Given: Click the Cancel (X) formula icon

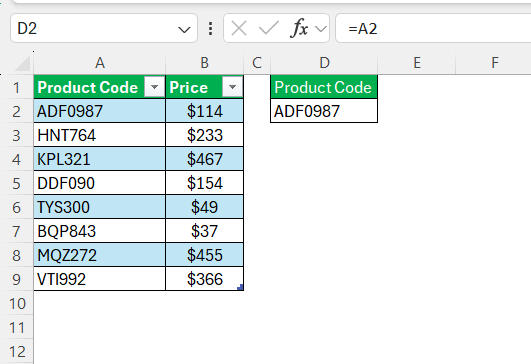Looking at the screenshot, I should coord(239,28).
